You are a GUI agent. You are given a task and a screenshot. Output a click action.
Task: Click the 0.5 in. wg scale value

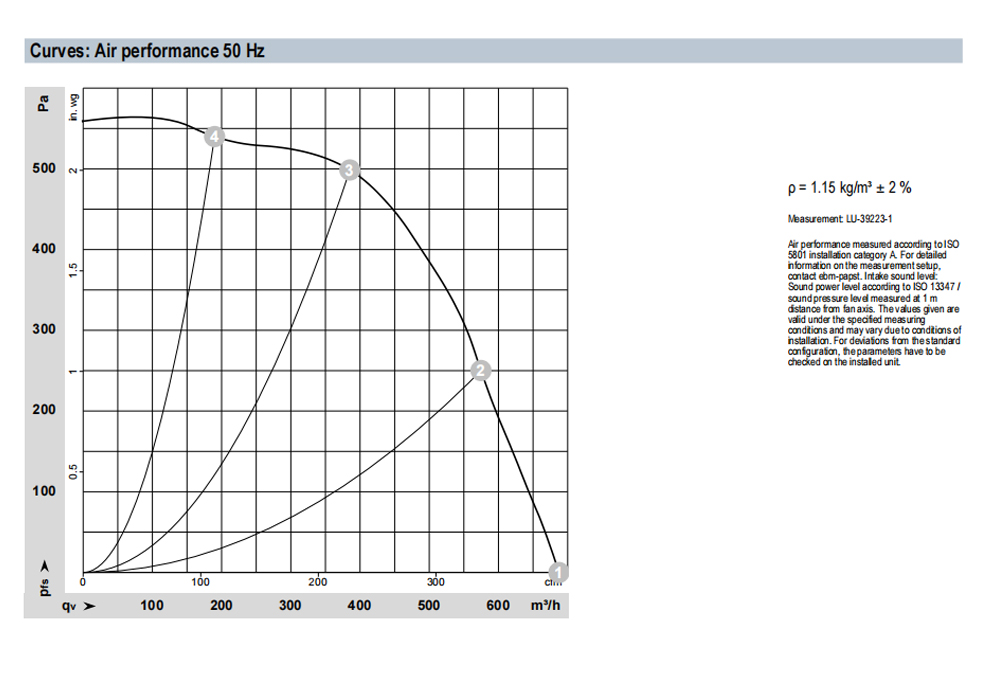tap(74, 472)
